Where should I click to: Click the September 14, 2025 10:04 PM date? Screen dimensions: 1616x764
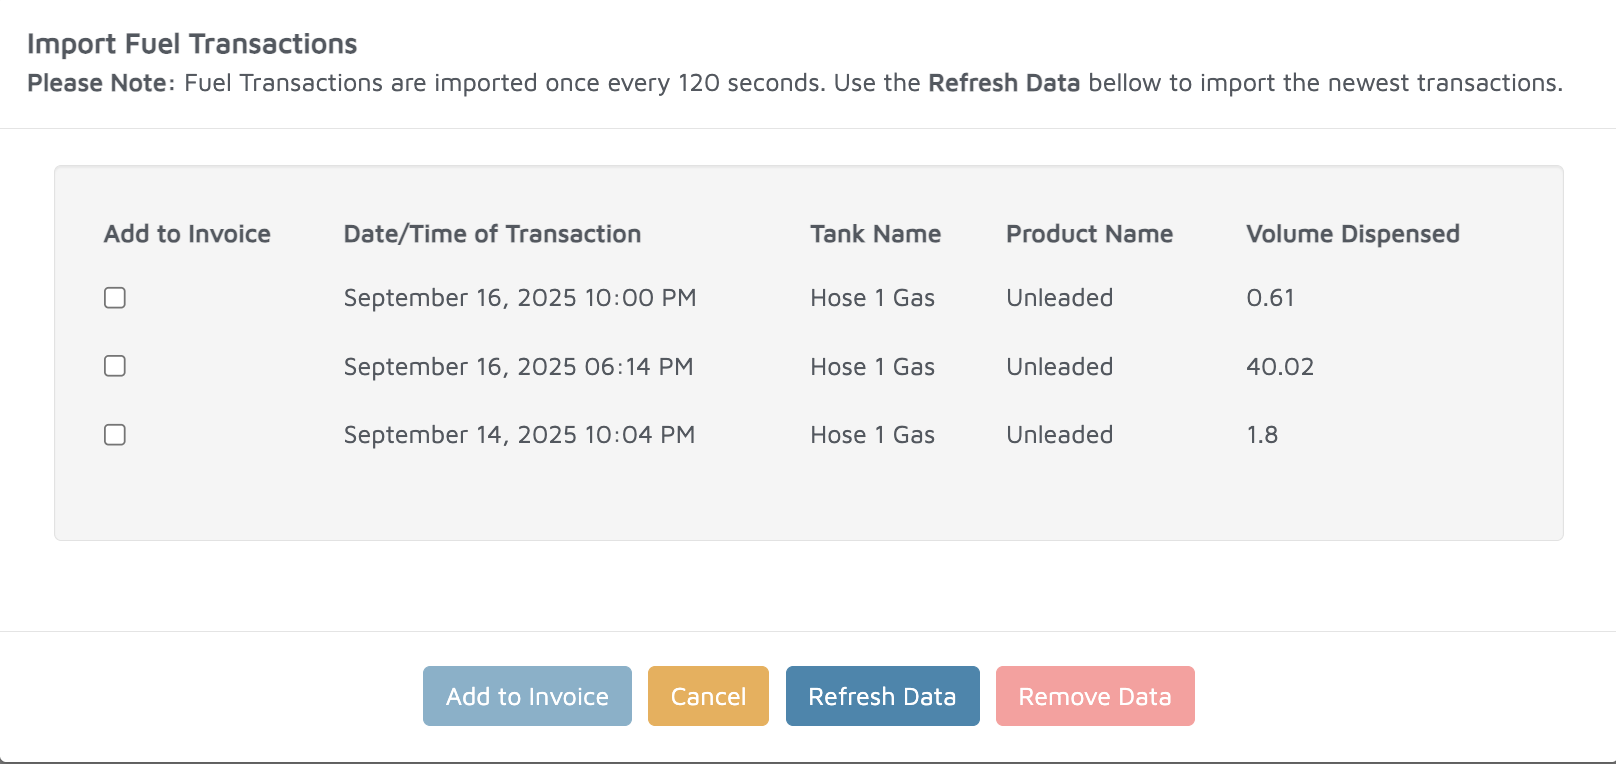point(519,435)
